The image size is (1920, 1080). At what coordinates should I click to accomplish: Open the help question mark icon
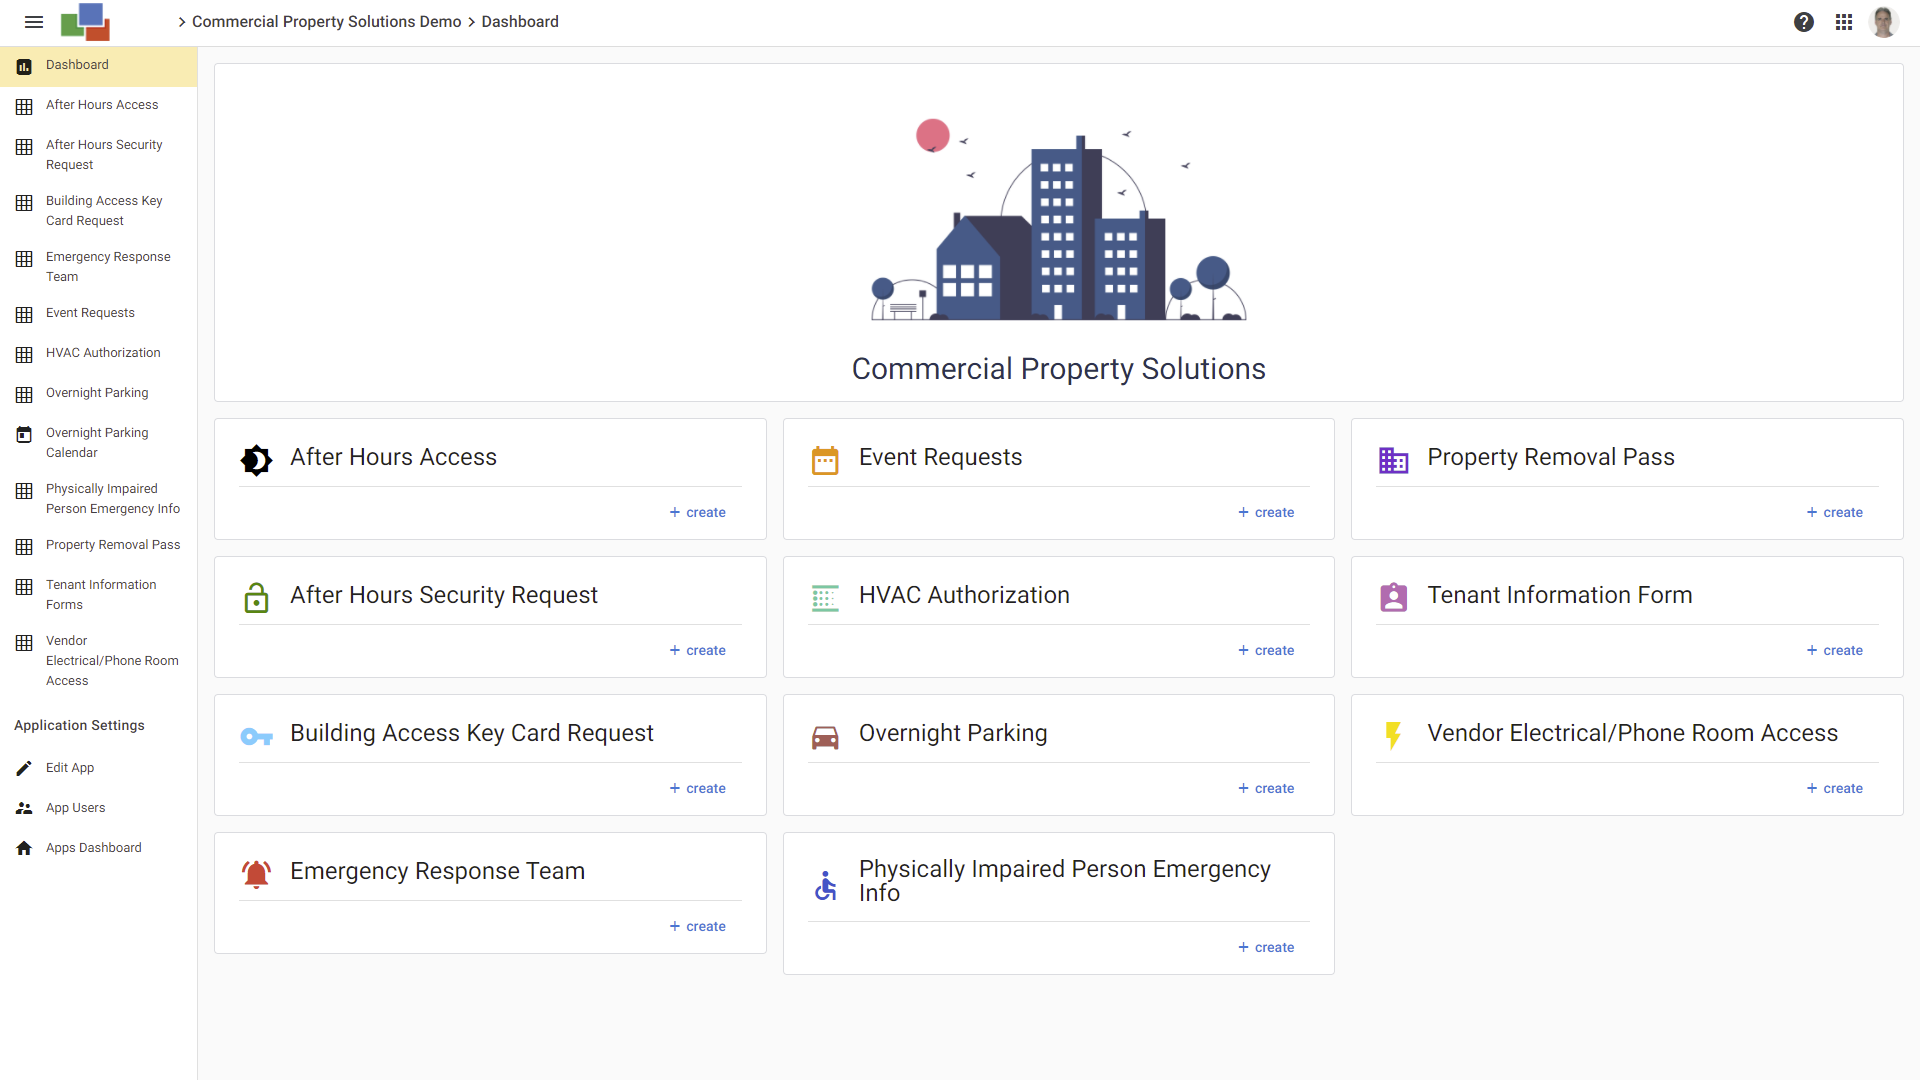1803,22
